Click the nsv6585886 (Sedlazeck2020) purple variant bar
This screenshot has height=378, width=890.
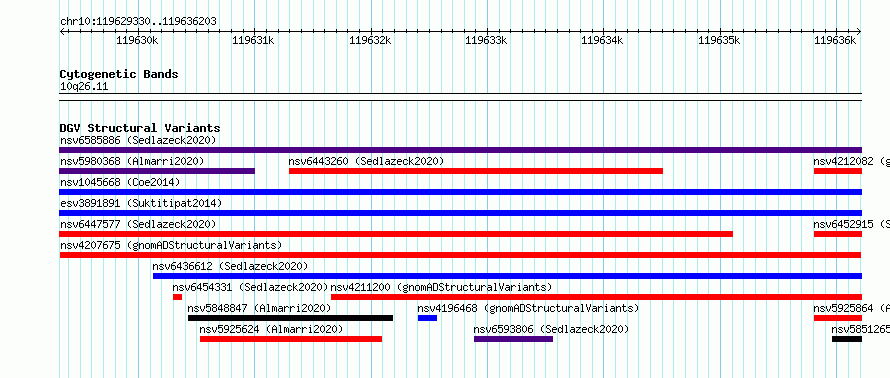(x=460, y=150)
